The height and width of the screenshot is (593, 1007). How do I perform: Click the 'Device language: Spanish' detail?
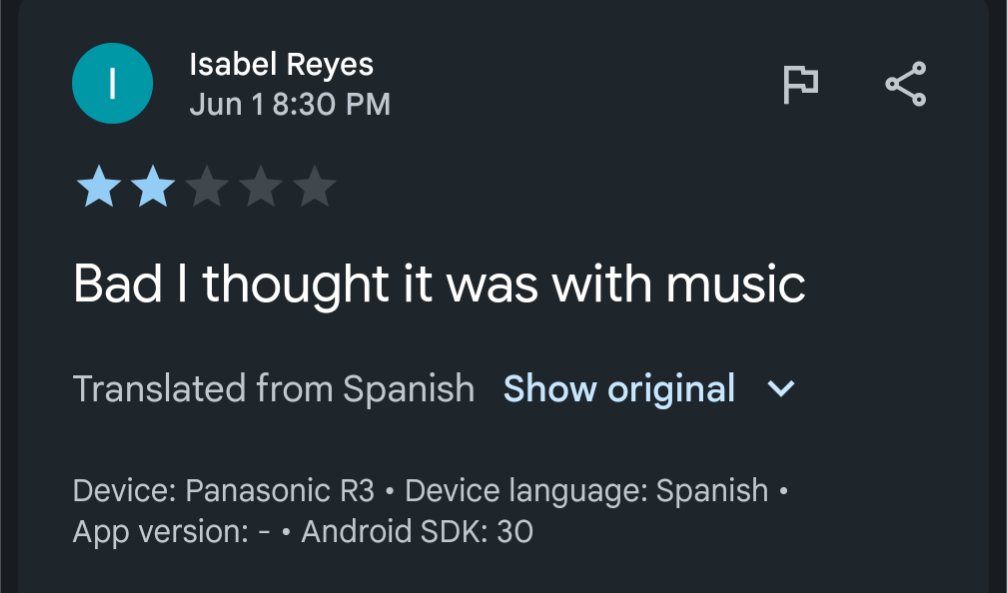[x=586, y=492]
